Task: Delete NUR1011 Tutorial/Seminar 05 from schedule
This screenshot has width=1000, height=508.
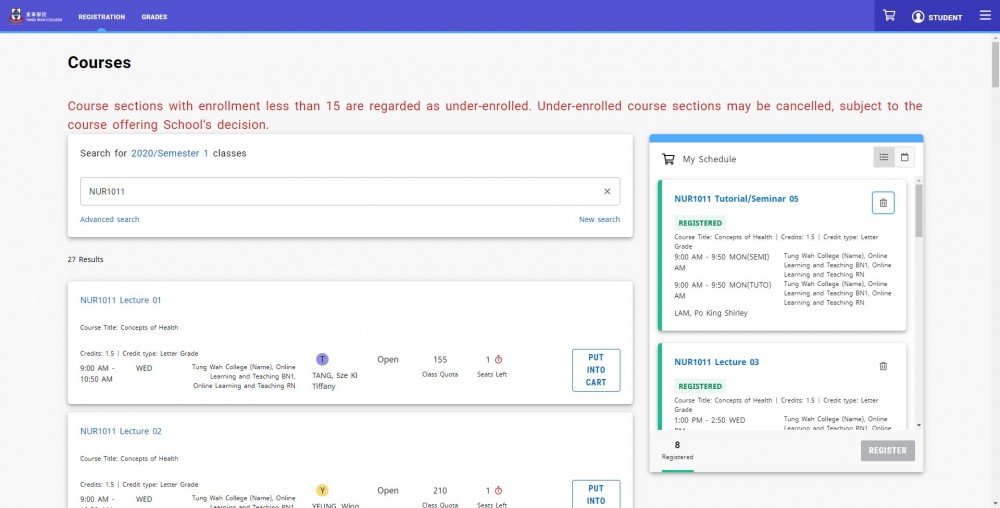Action: [883, 203]
